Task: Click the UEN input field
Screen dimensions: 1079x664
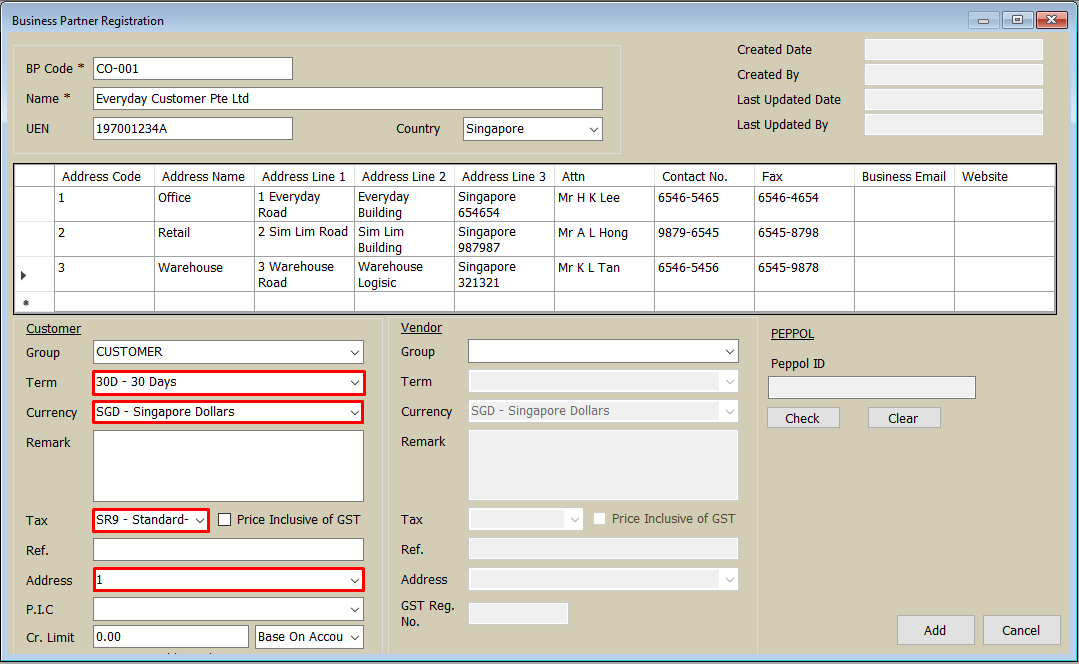Action: pyautogui.click(x=193, y=129)
